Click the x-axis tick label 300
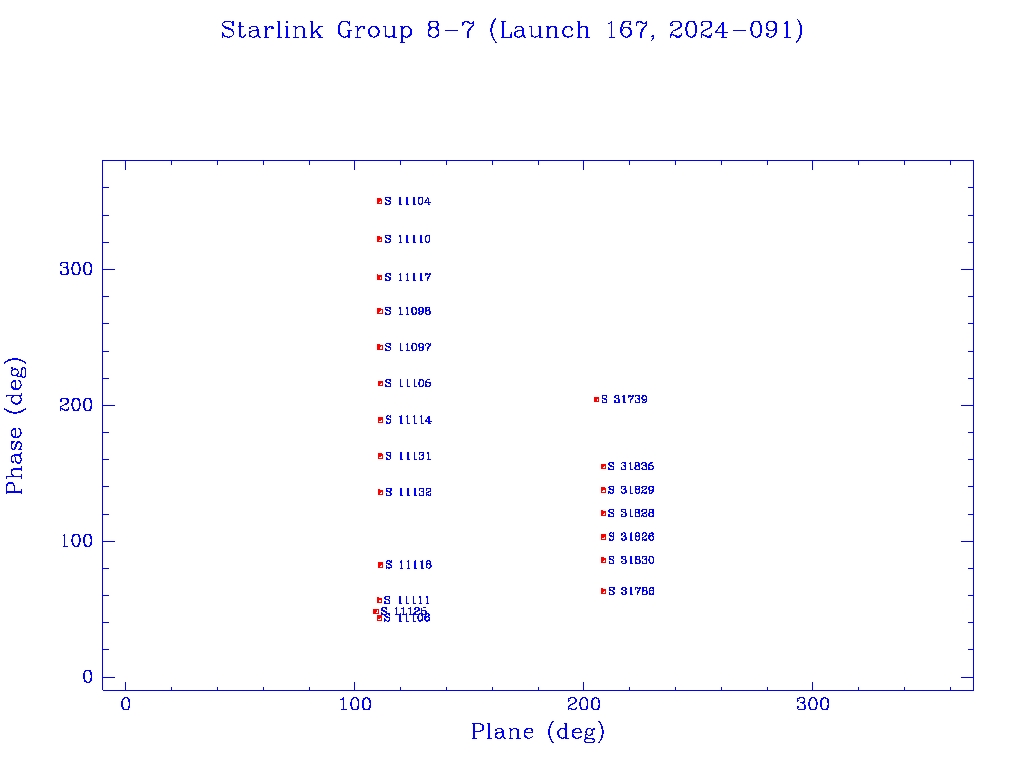This screenshot has width=1024, height=768. coord(813,704)
